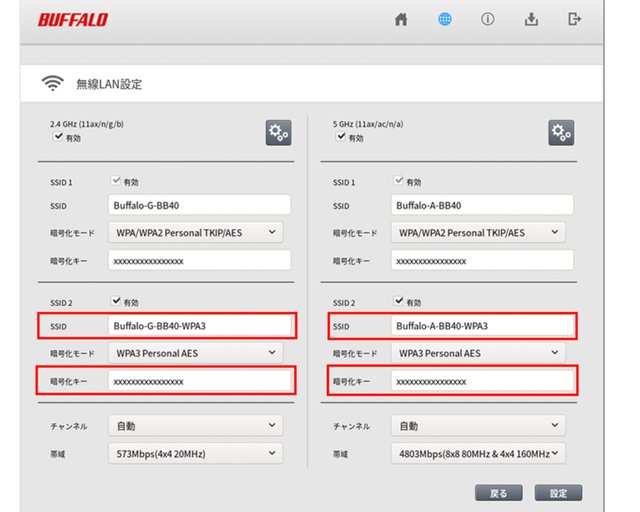Expand the 4803Mbps bandwidth dropdown
Image resolution: width=640 pixels, height=512 pixels.
point(478,453)
